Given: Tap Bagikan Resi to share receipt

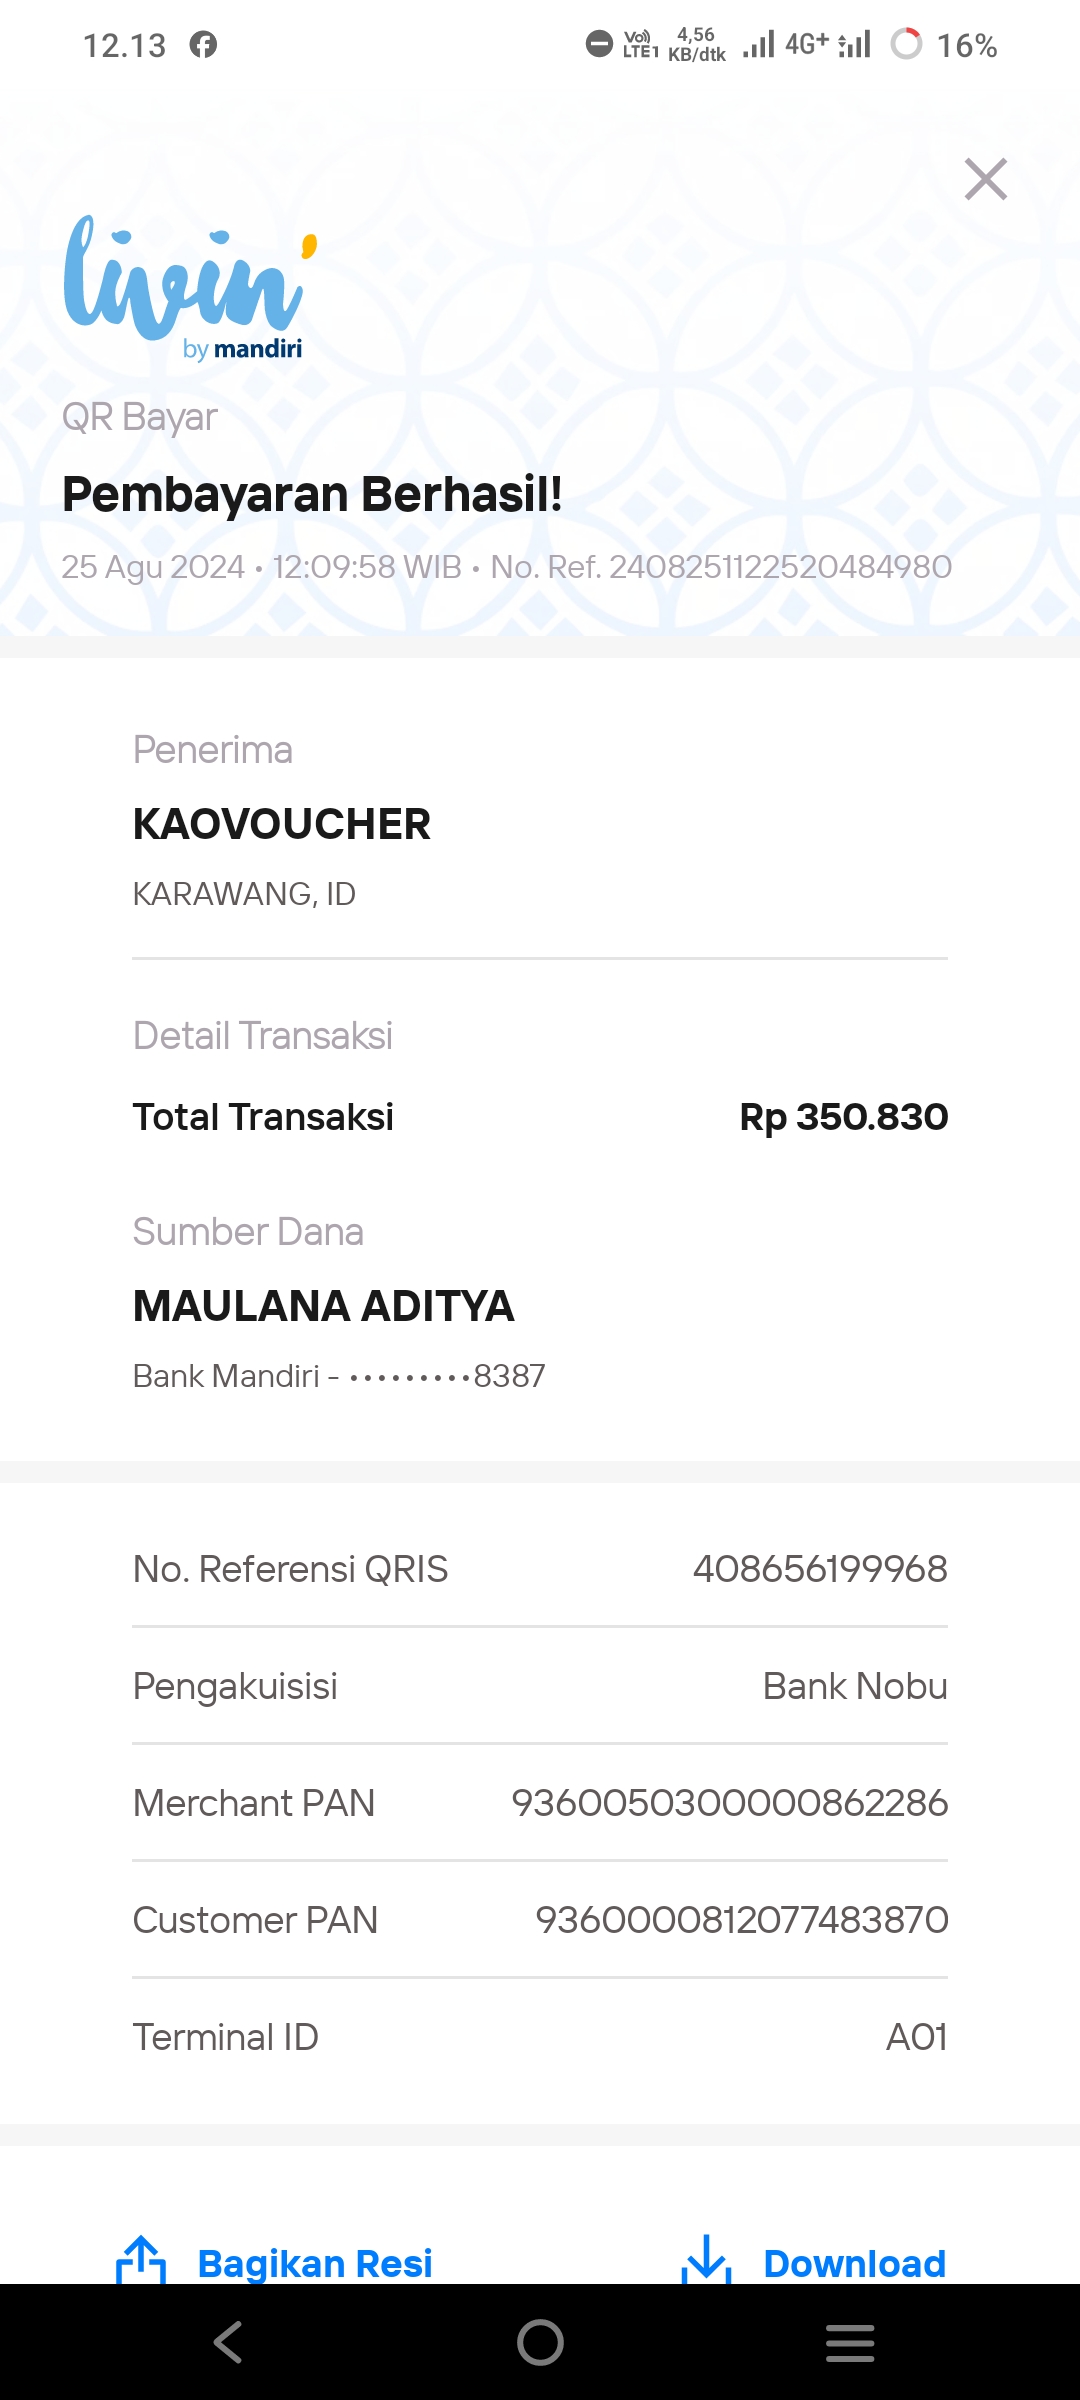Looking at the screenshot, I should (315, 2264).
